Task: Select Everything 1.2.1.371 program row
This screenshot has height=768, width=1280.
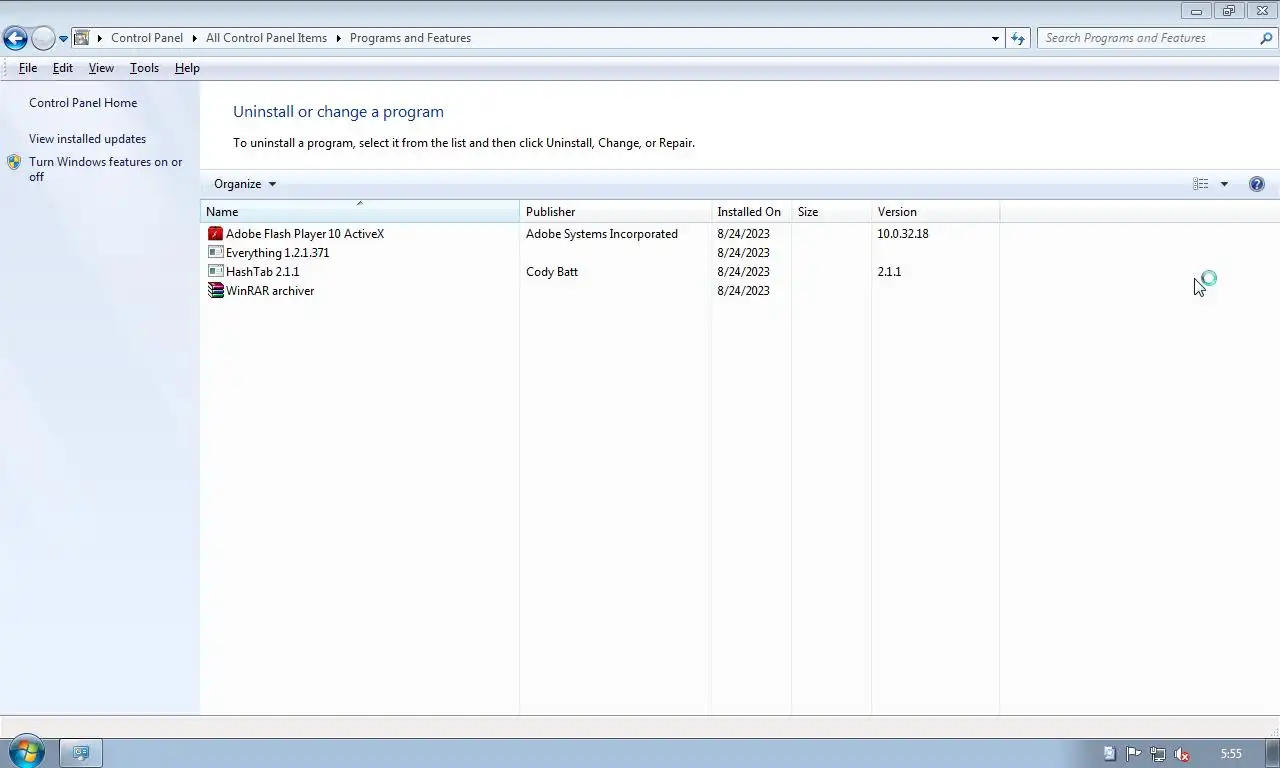Action: click(x=600, y=253)
